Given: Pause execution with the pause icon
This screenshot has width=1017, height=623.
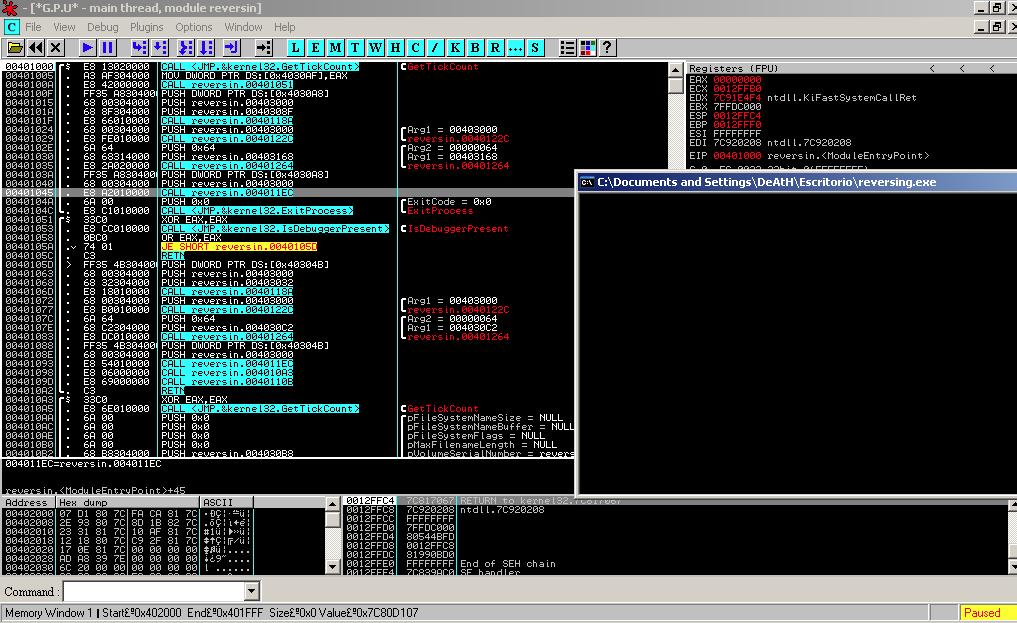Looking at the screenshot, I should click(107, 48).
